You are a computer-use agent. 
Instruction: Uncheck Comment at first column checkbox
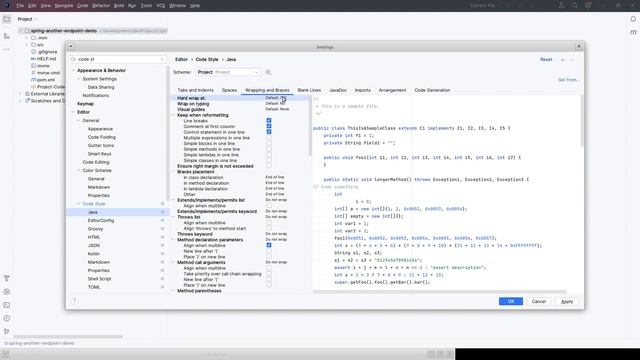click(x=269, y=127)
